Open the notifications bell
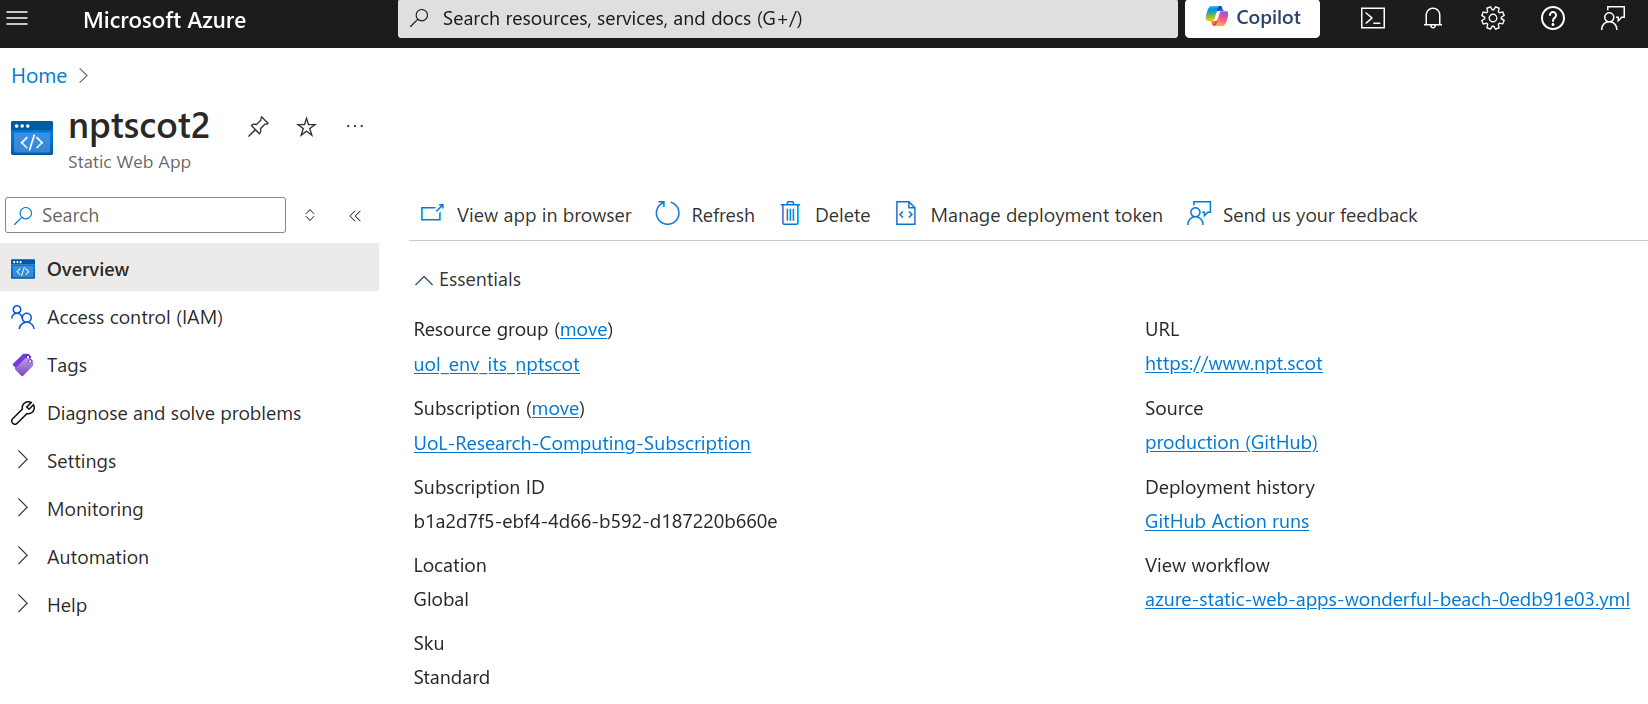The height and width of the screenshot is (704, 1648). [x=1433, y=18]
